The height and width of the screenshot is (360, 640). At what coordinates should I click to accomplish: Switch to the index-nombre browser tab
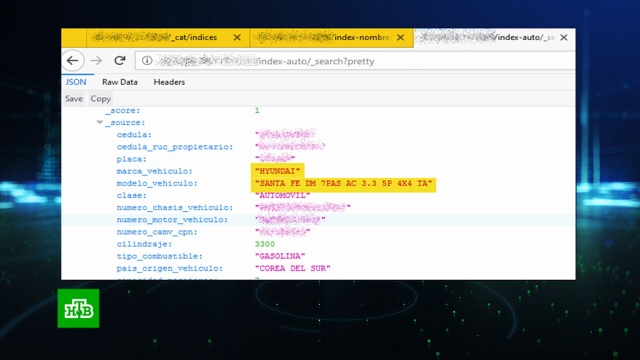click(331, 38)
